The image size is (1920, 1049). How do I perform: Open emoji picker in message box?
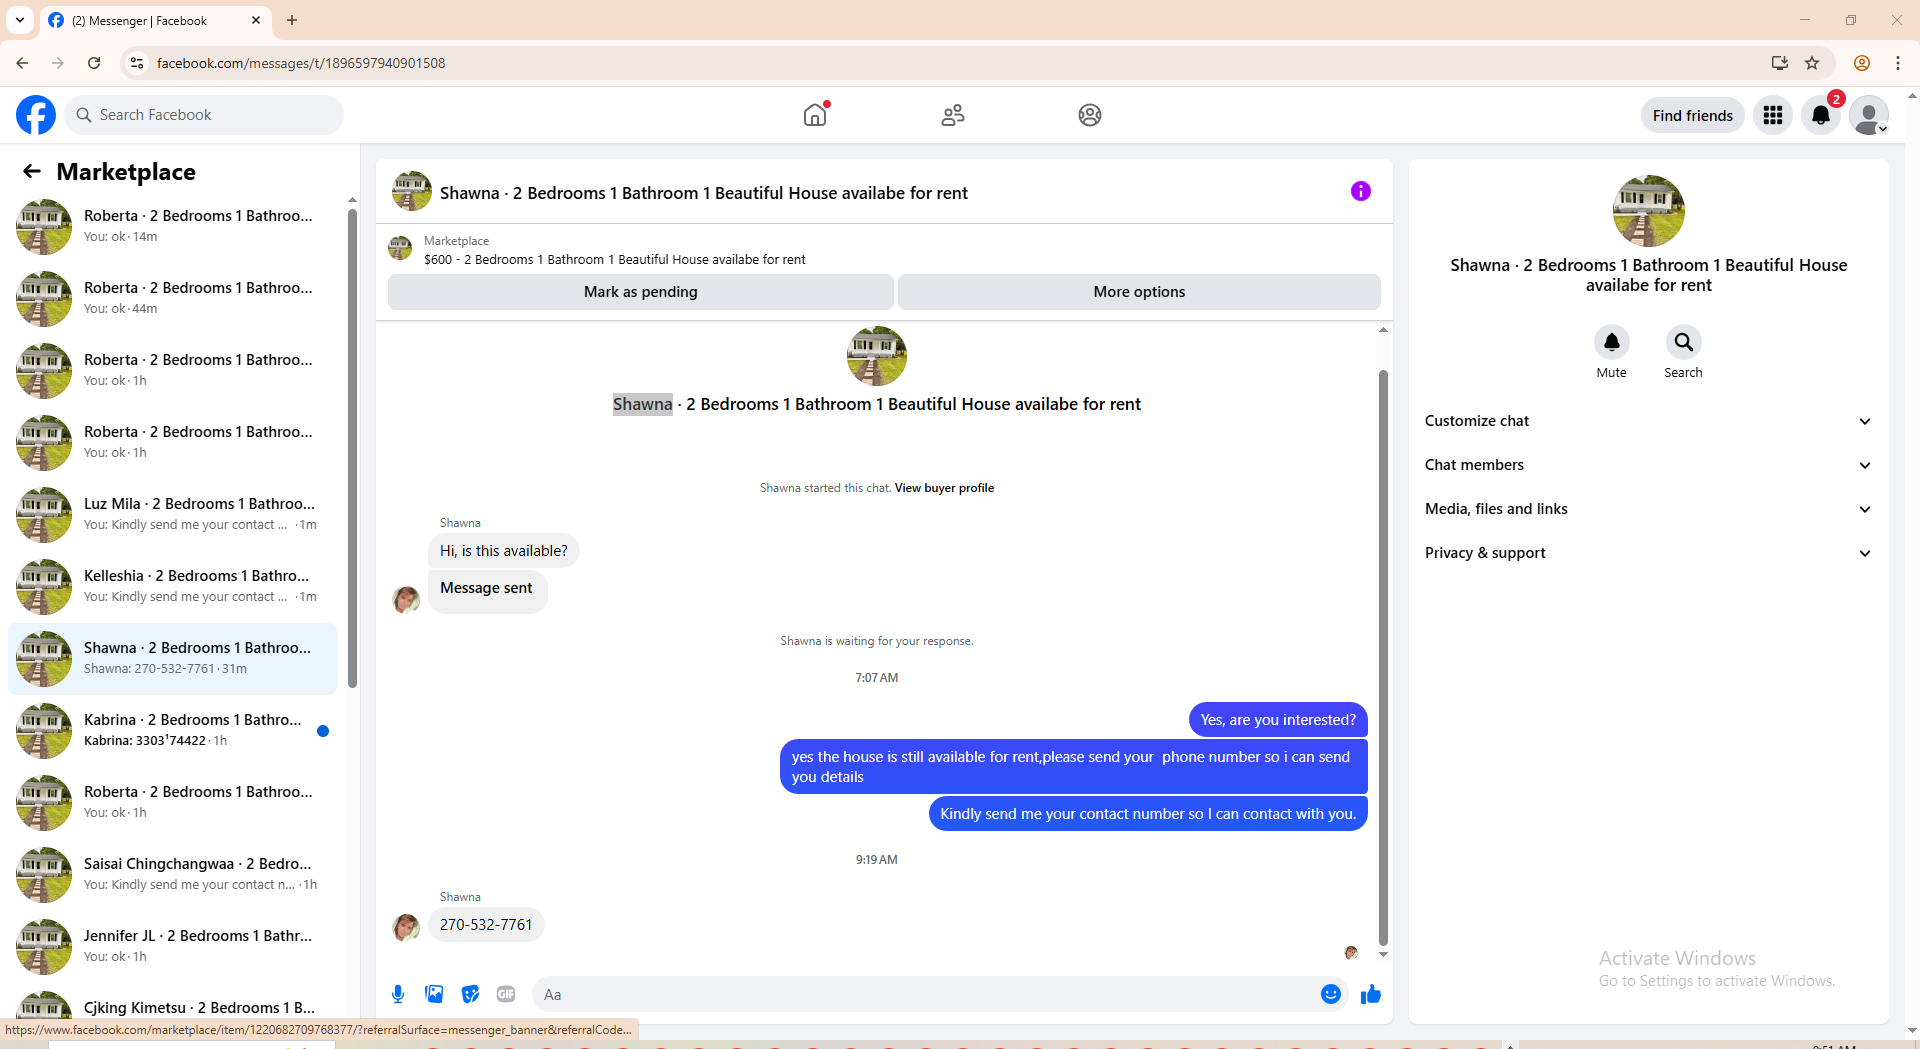coord(1330,994)
